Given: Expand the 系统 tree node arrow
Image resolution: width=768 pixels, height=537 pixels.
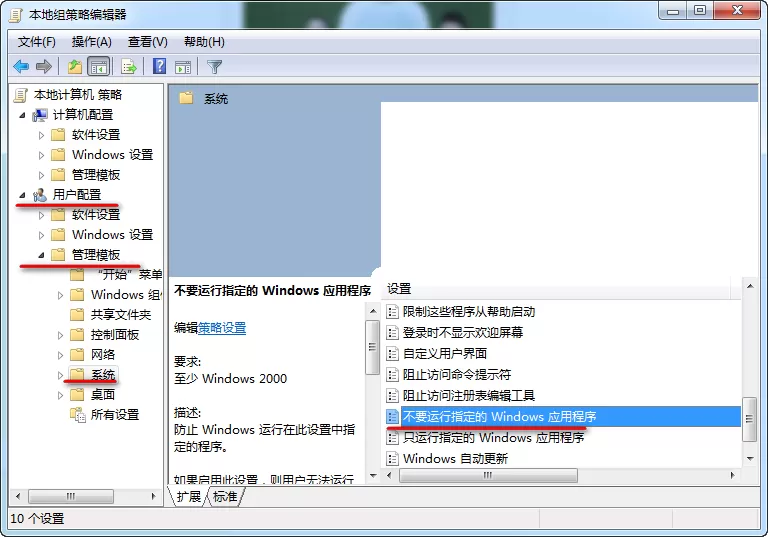Looking at the screenshot, I should (x=60, y=375).
